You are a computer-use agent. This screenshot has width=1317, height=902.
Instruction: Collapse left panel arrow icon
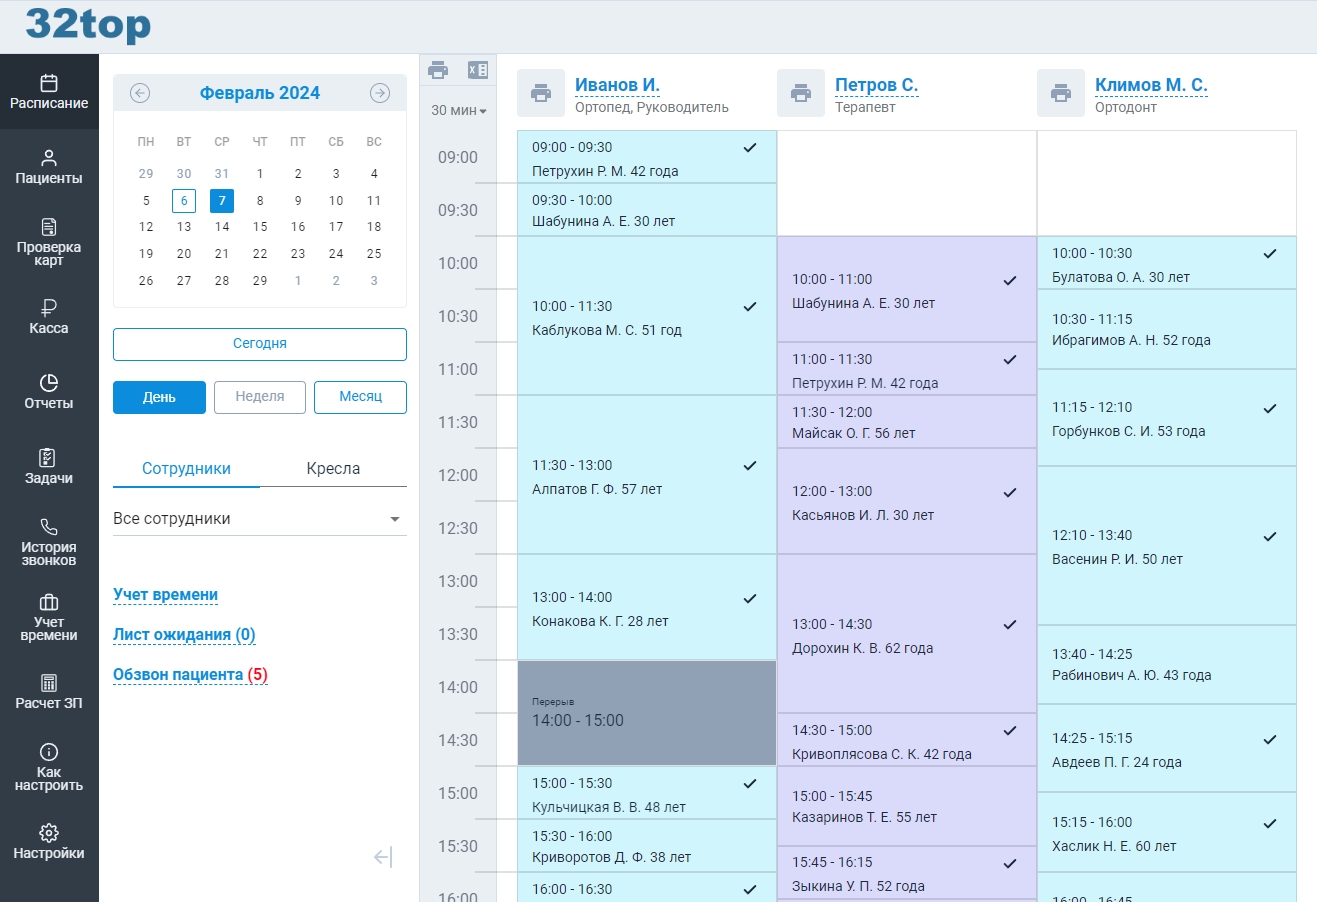(383, 857)
